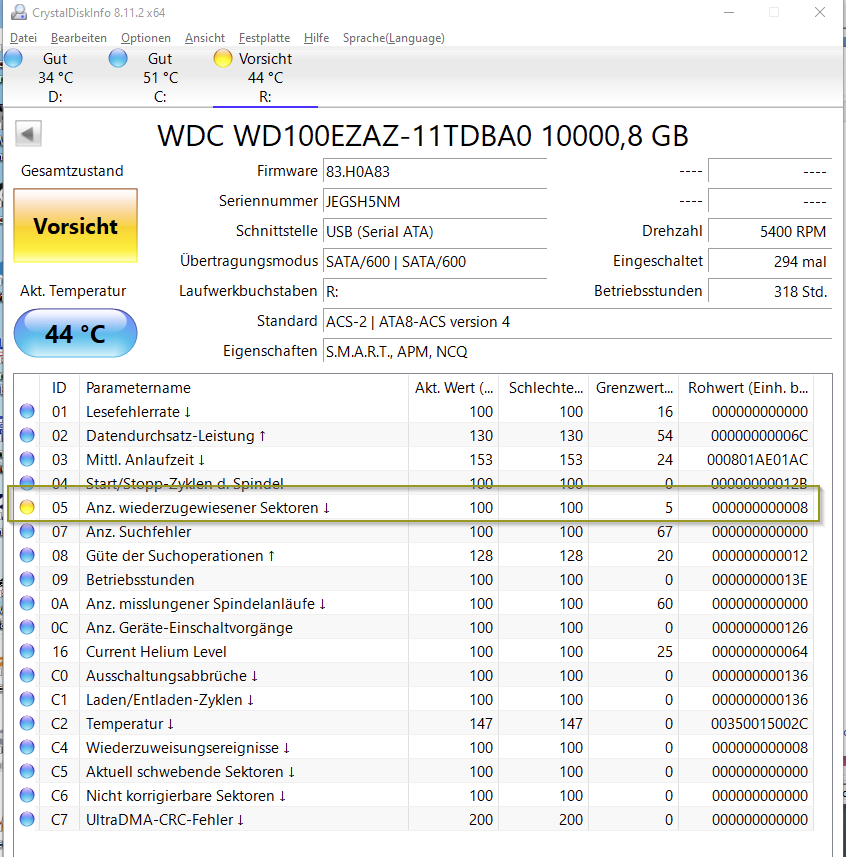This screenshot has width=846, height=857.
Task: Click the status orb of row 01 Lesefehlerrate
Action: [x=27, y=411]
